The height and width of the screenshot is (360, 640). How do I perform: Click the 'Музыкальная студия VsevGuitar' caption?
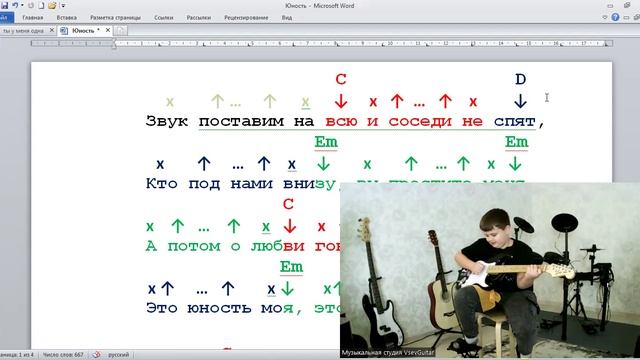tap(387, 353)
